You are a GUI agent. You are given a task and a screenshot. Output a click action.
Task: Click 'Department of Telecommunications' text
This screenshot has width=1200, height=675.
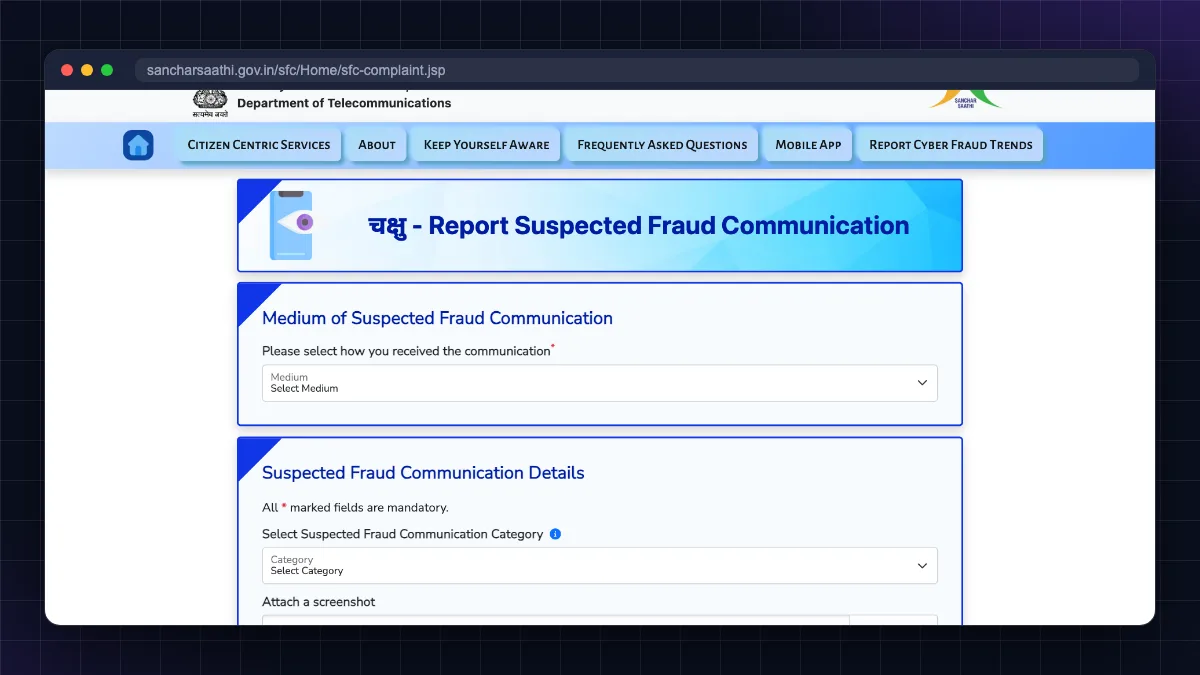click(x=344, y=103)
